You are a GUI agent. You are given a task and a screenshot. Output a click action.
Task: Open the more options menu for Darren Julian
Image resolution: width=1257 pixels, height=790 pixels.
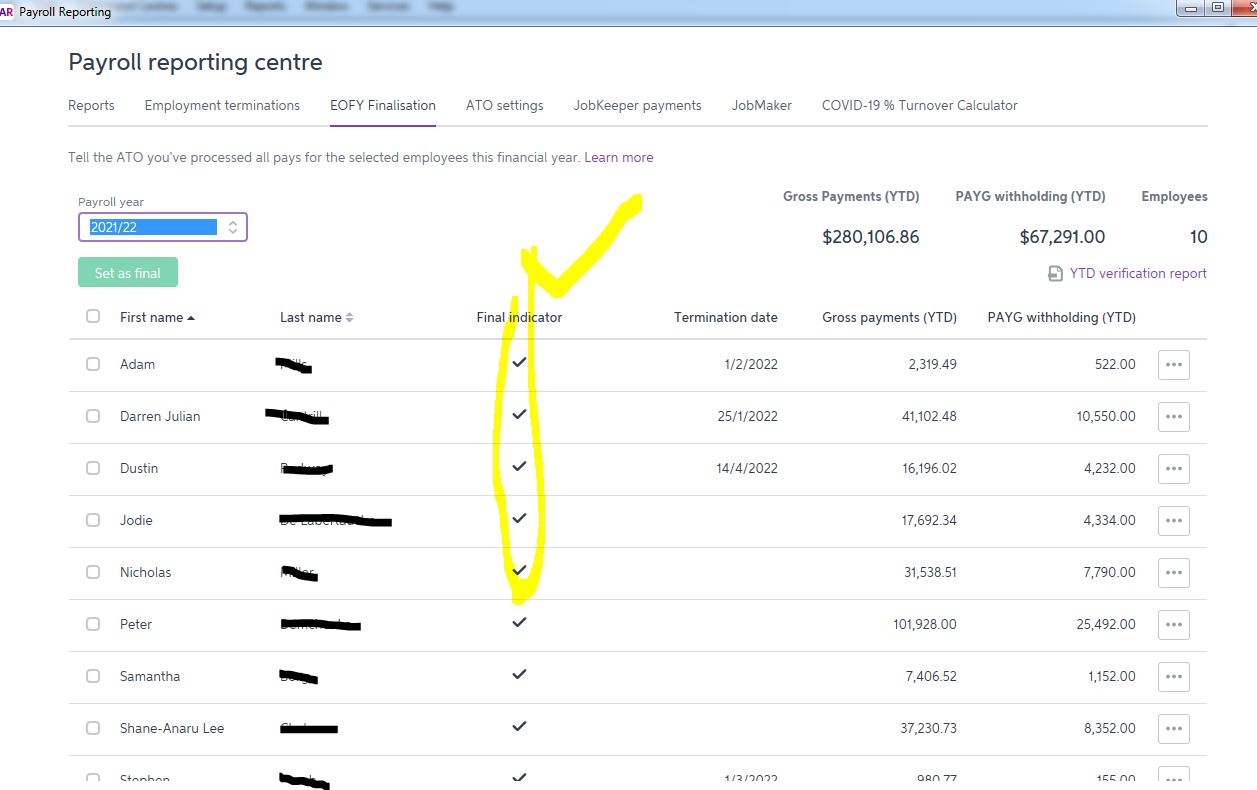[x=1173, y=417]
